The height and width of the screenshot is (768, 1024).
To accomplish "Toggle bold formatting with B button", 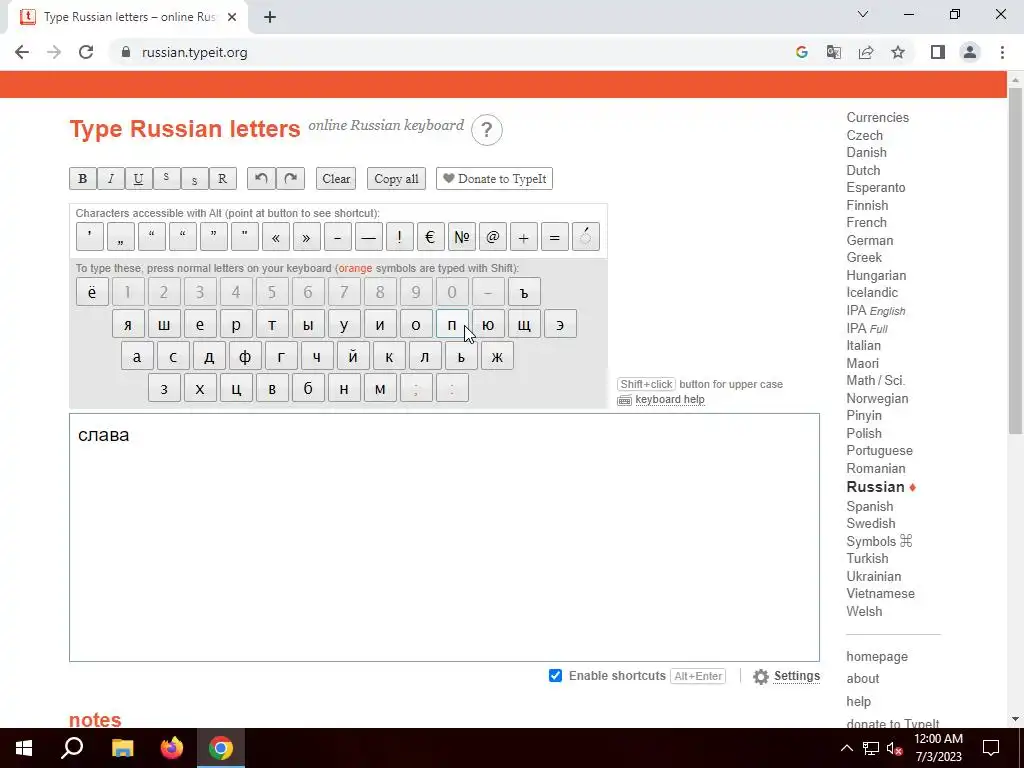I will point(83,179).
